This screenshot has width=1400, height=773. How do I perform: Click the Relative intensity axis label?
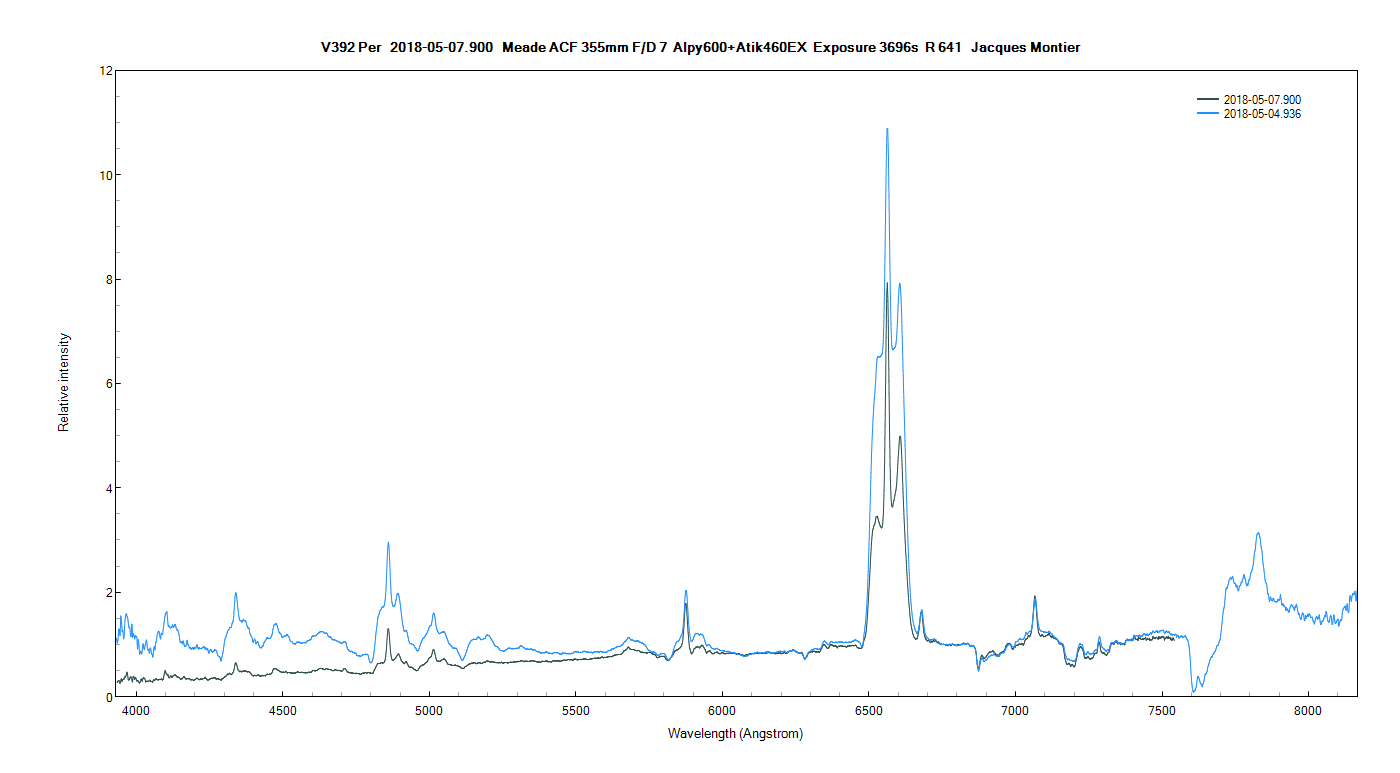point(64,382)
